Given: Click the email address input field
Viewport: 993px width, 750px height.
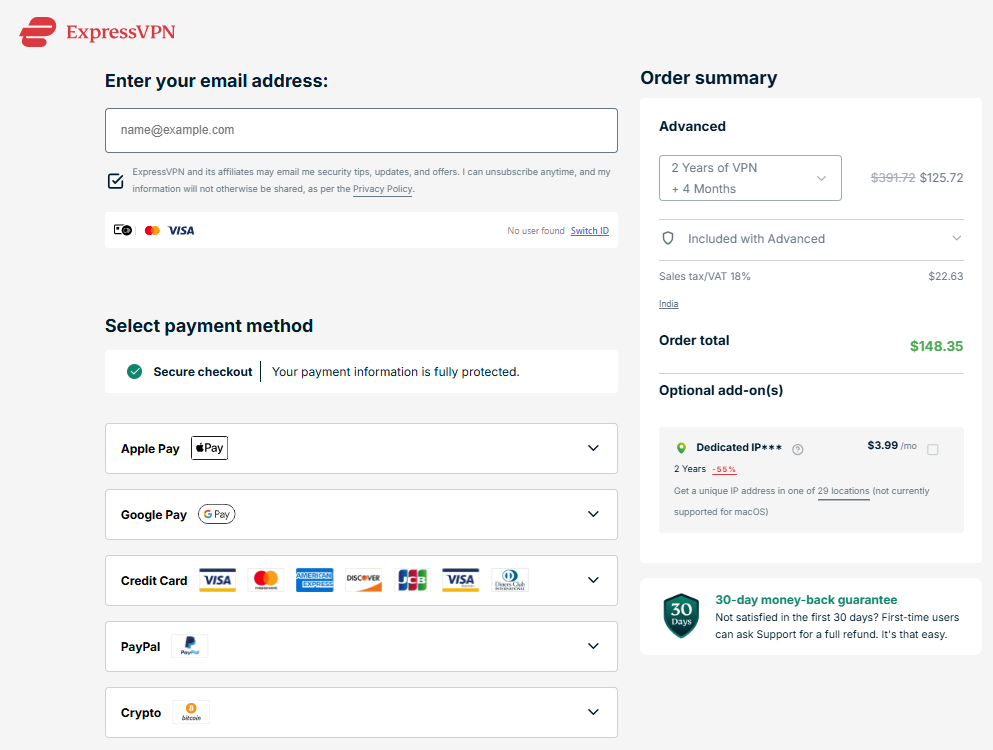Looking at the screenshot, I should 360,130.
